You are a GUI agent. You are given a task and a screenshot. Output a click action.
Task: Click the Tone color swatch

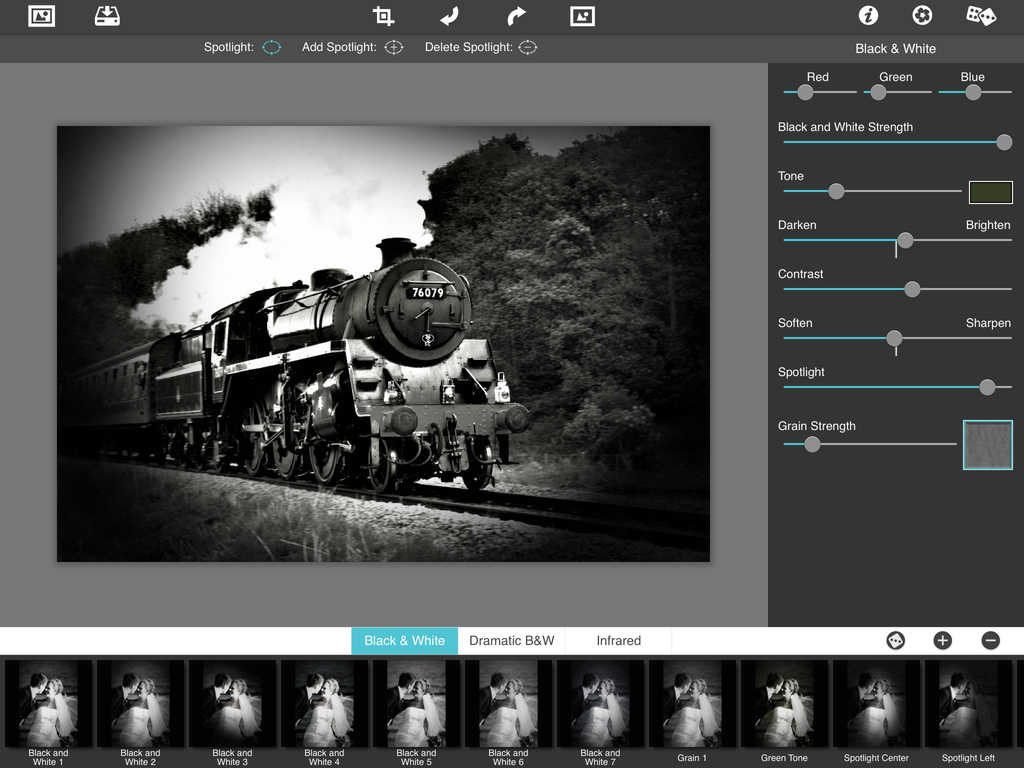(990, 192)
